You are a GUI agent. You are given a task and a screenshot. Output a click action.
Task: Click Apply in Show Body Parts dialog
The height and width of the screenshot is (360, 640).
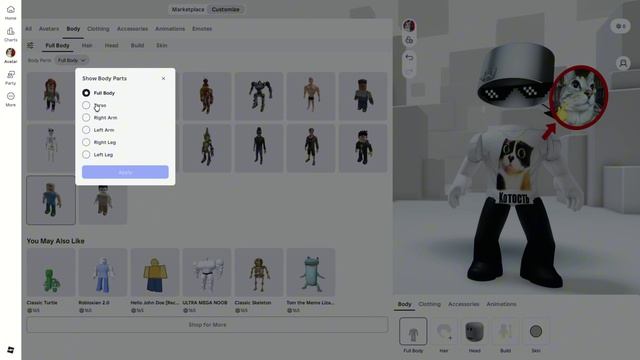click(x=125, y=172)
